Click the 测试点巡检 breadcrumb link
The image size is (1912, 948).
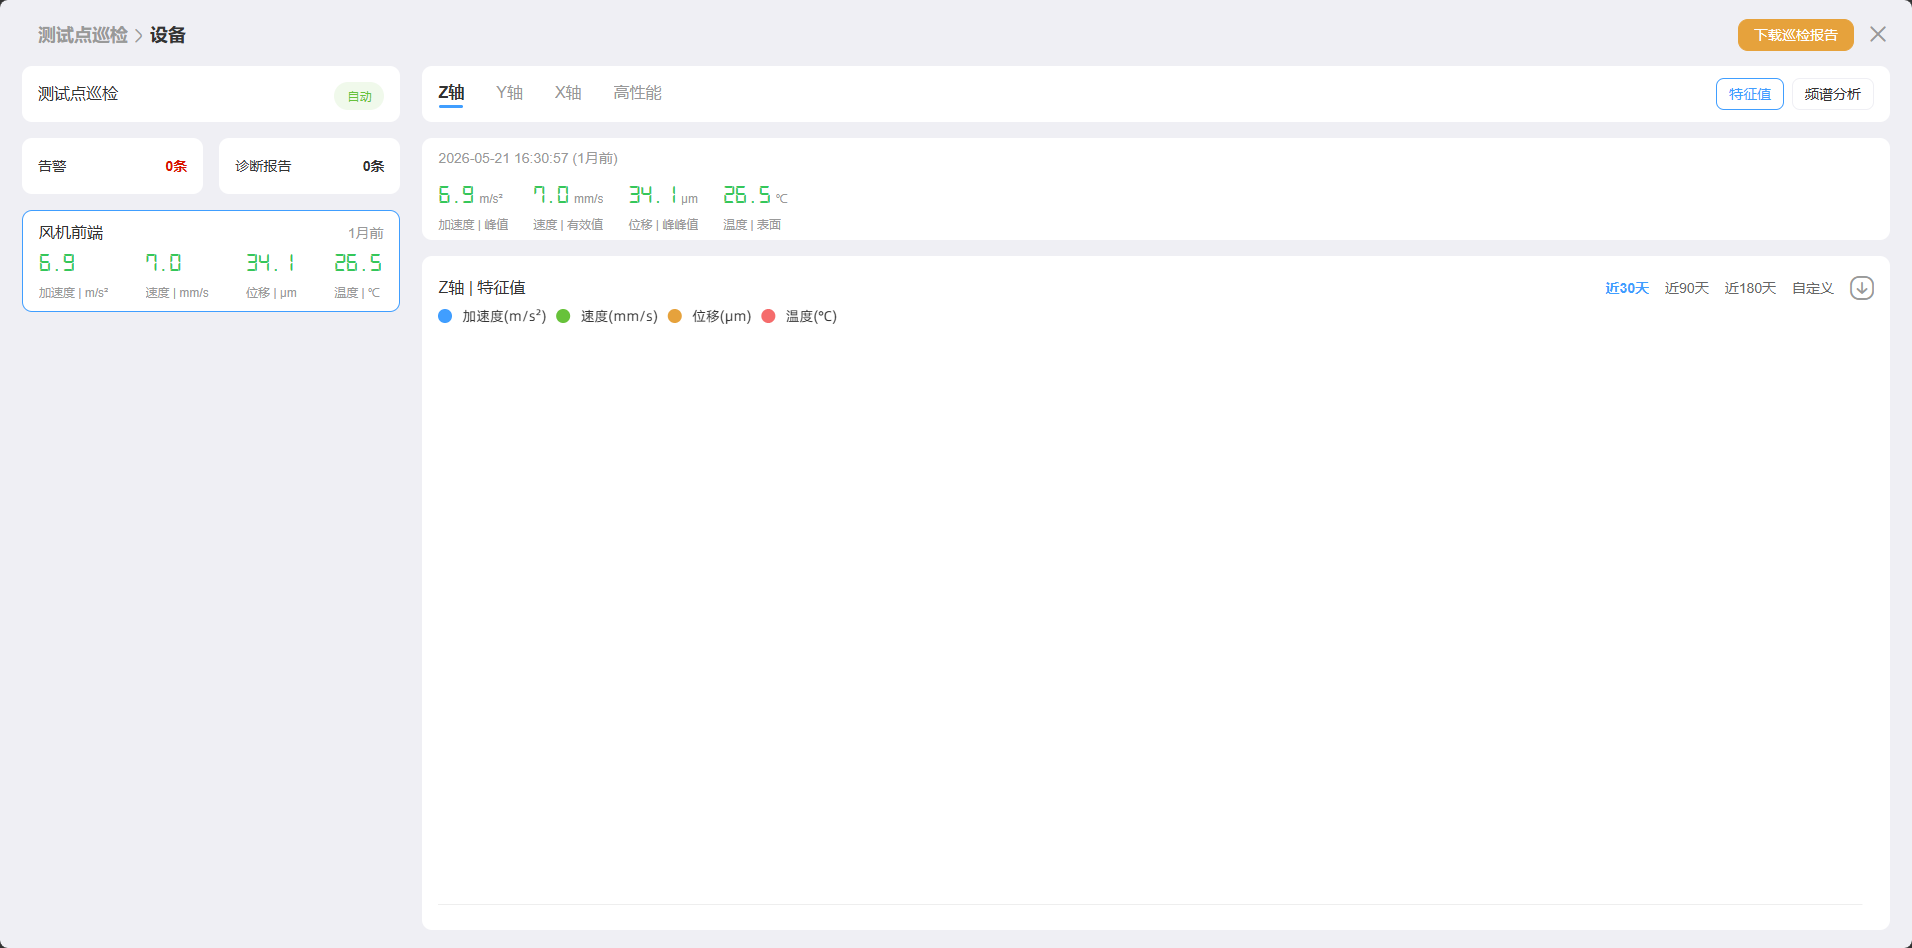[83, 35]
